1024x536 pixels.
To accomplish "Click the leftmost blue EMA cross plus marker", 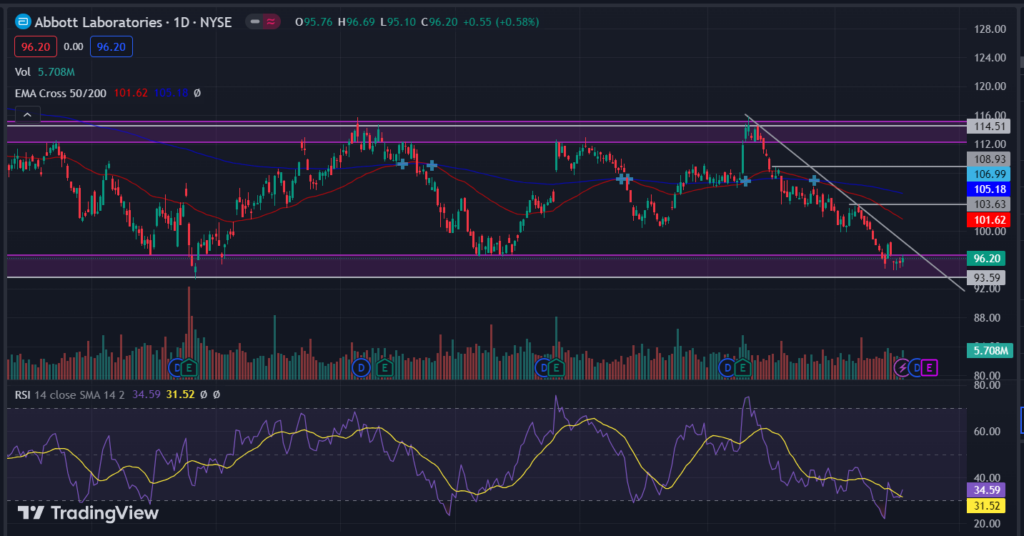I will coord(403,164).
